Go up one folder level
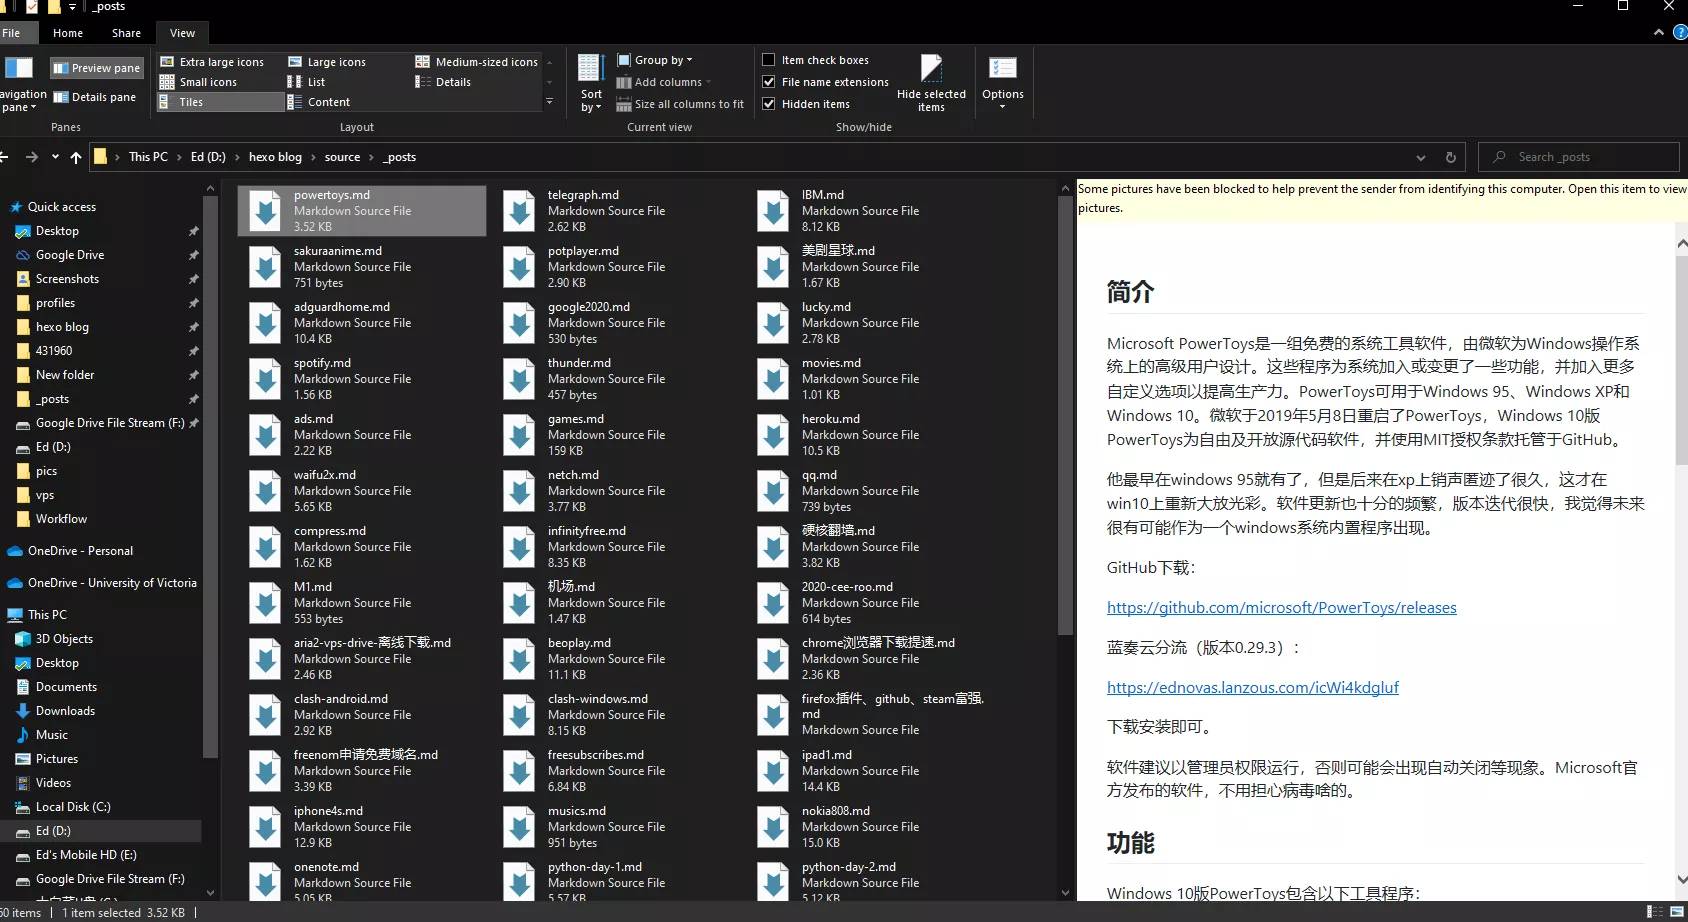1688x922 pixels. tap(76, 157)
